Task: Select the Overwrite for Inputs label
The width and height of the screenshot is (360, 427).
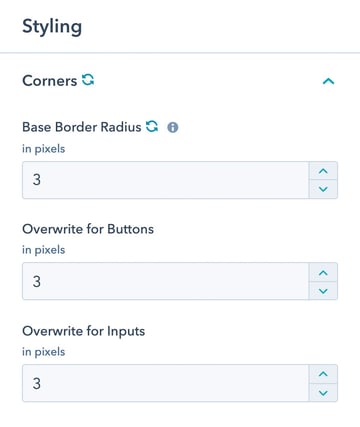Action: point(84,332)
